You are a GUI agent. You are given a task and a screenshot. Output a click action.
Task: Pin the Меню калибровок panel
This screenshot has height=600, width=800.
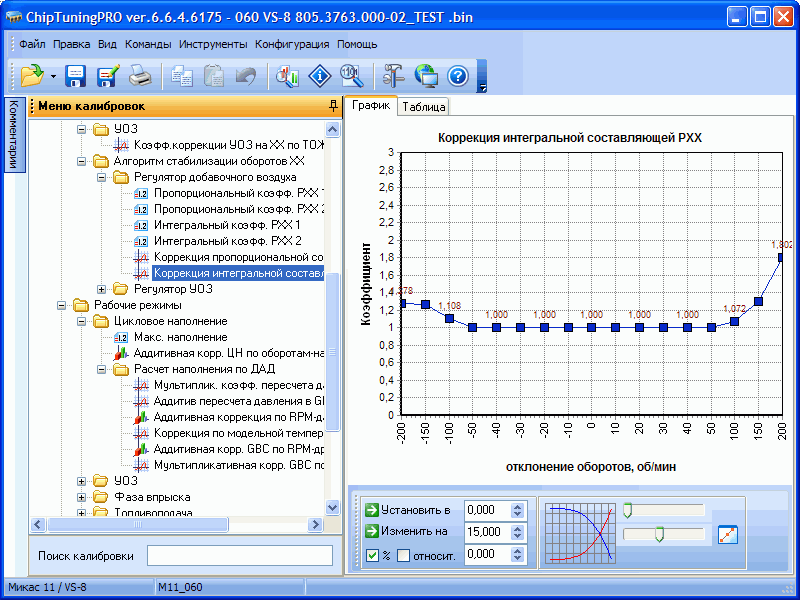(x=333, y=106)
